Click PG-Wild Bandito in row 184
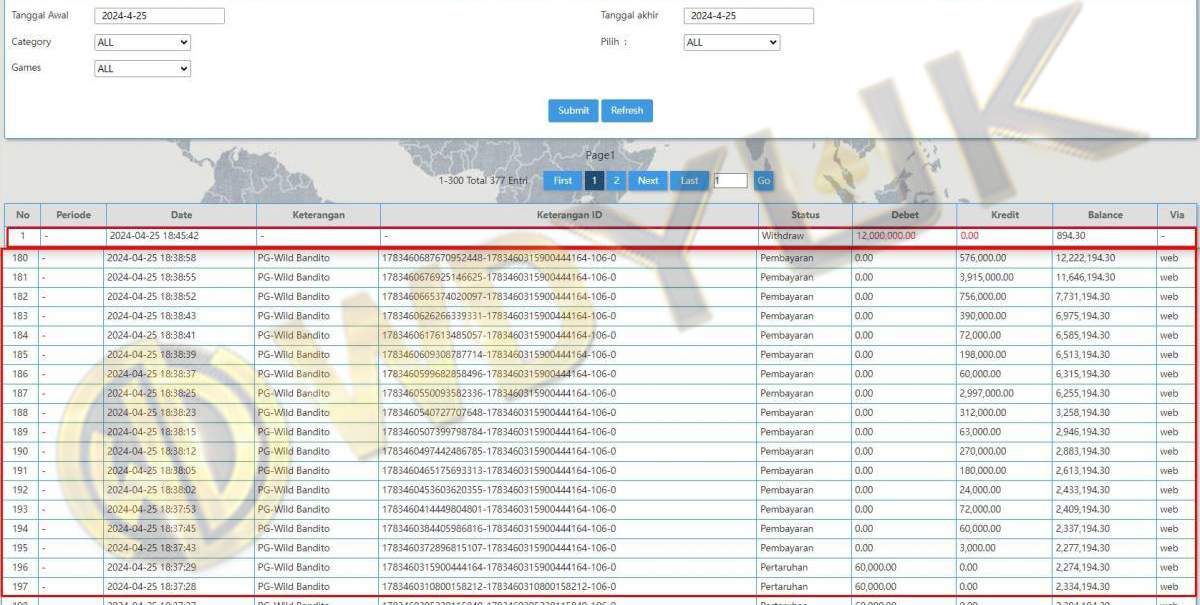Image resolution: width=1200 pixels, height=605 pixels. [294, 335]
